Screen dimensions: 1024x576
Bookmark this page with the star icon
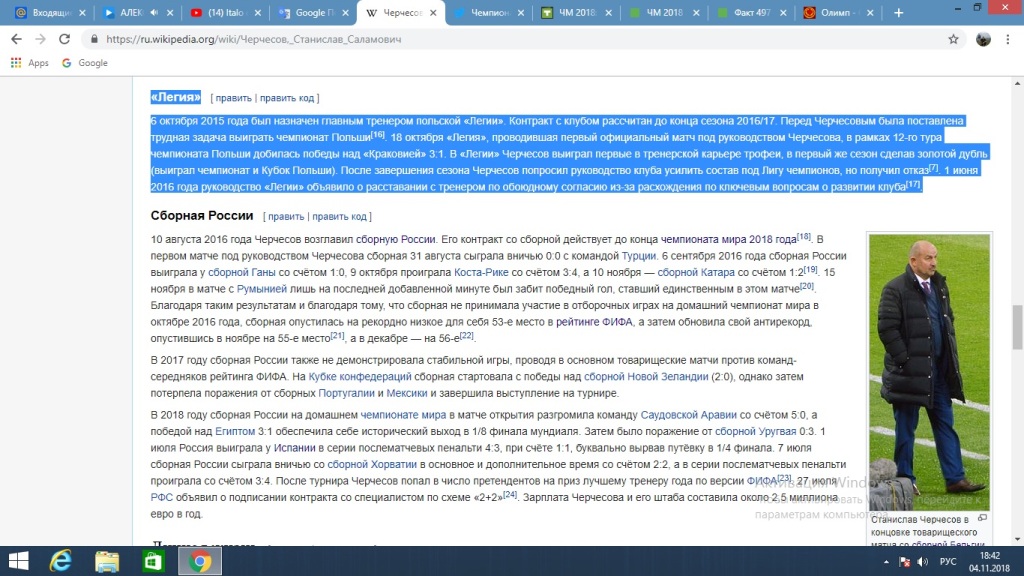[953, 39]
